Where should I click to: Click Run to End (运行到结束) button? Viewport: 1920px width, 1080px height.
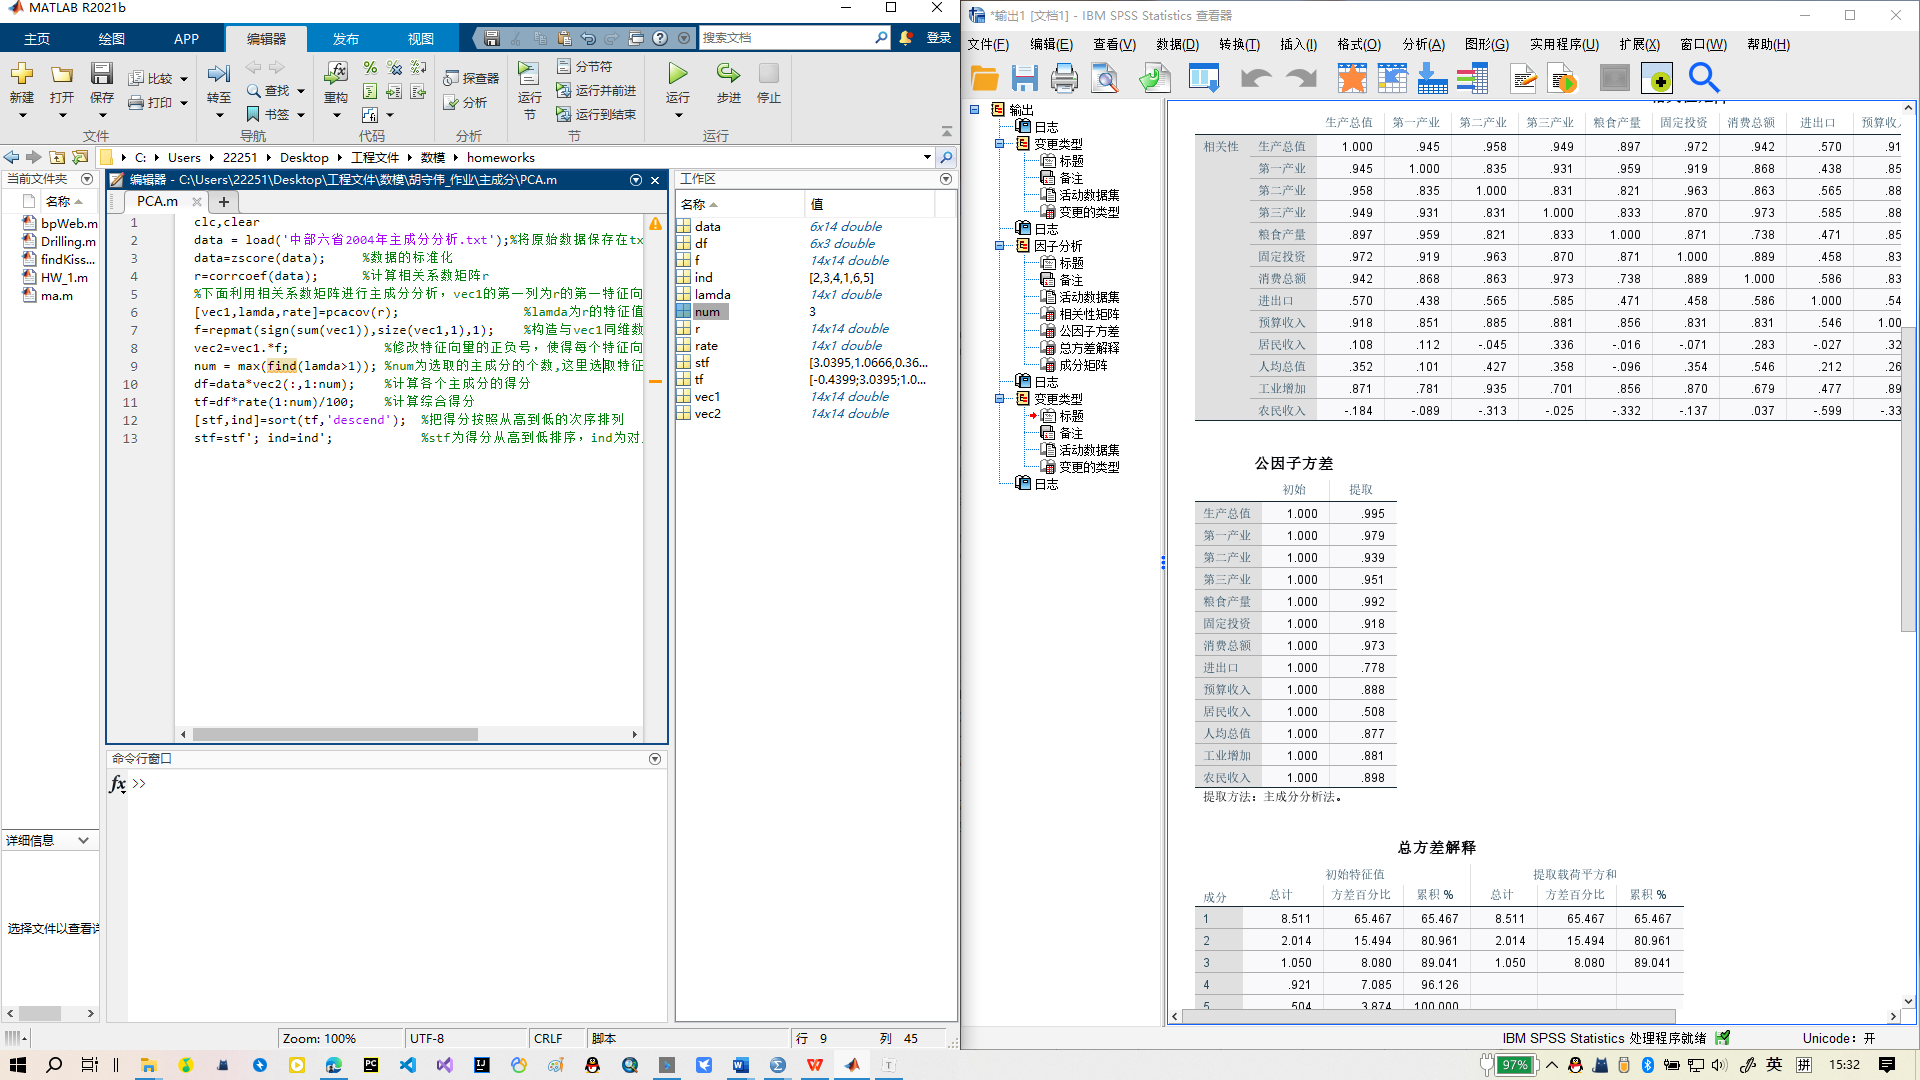click(x=596, y=114)
